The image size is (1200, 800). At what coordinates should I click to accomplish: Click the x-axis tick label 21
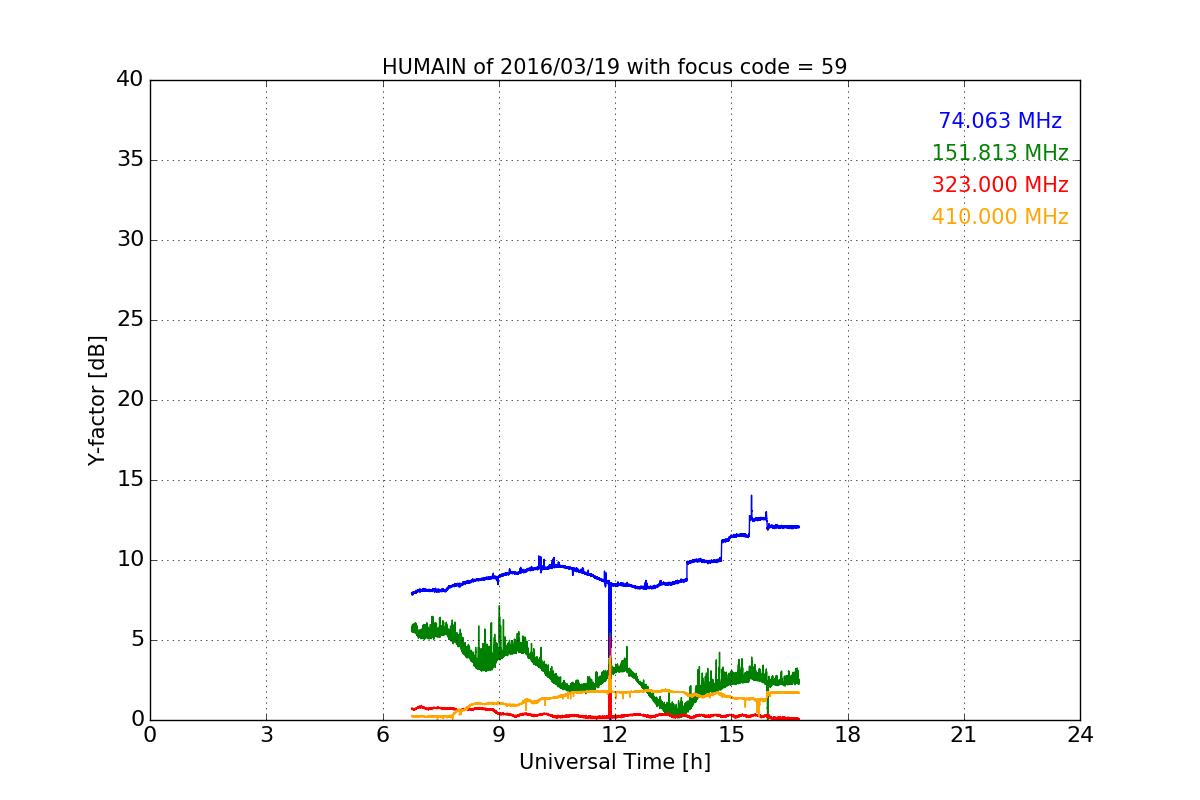[964, 735]
